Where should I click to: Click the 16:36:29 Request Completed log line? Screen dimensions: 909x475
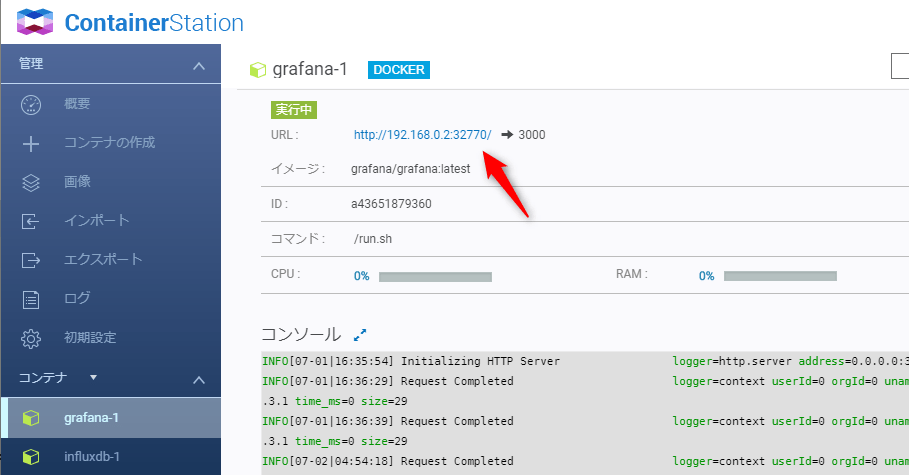(x=585, y=381)
